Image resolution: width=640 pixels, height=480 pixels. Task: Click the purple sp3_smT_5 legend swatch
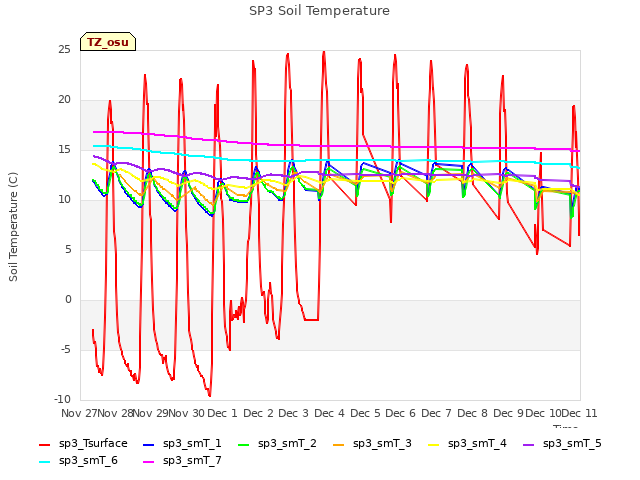(529, 444)
